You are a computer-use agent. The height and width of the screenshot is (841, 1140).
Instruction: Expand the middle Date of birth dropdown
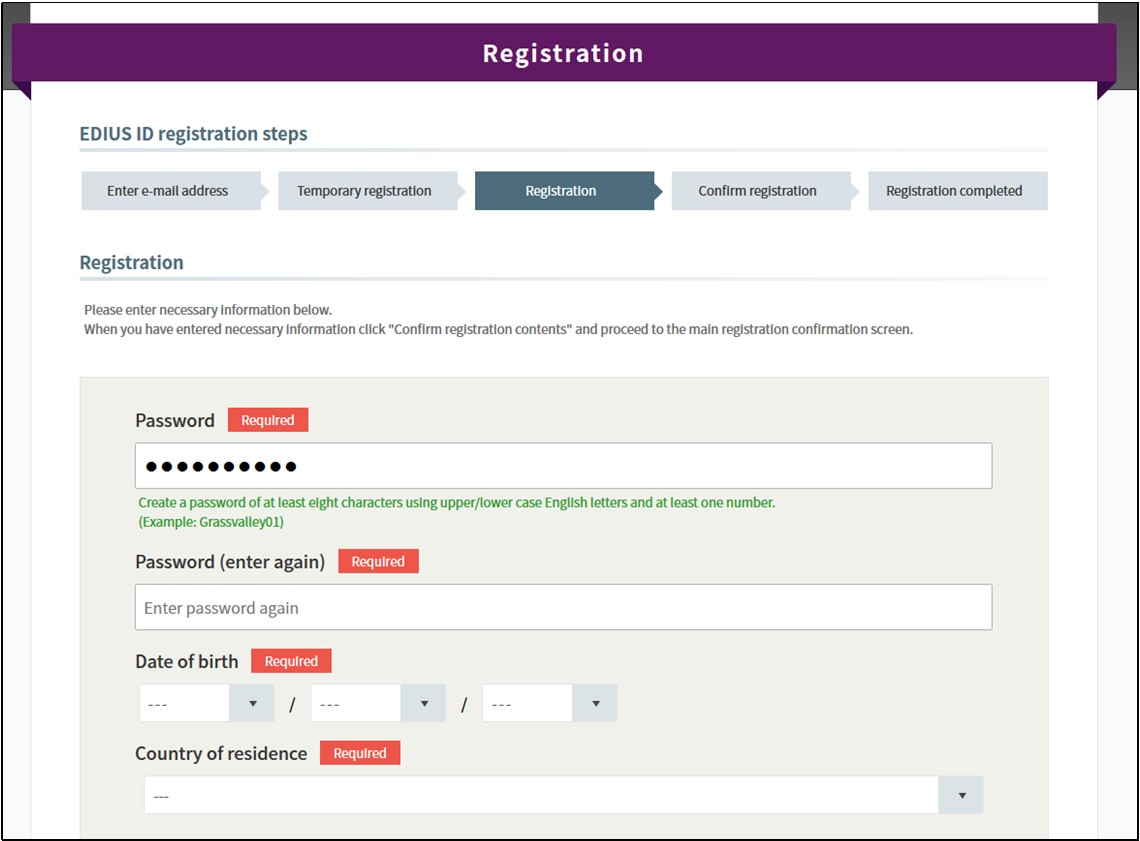tap(378, 704)
